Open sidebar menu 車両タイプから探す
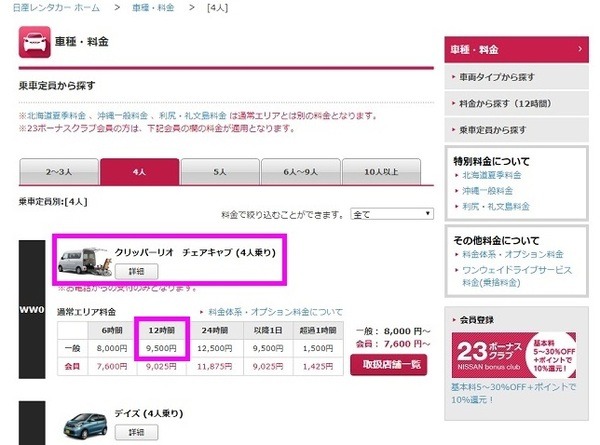Viewport: 600px width, 445px height. pos(516,77)
